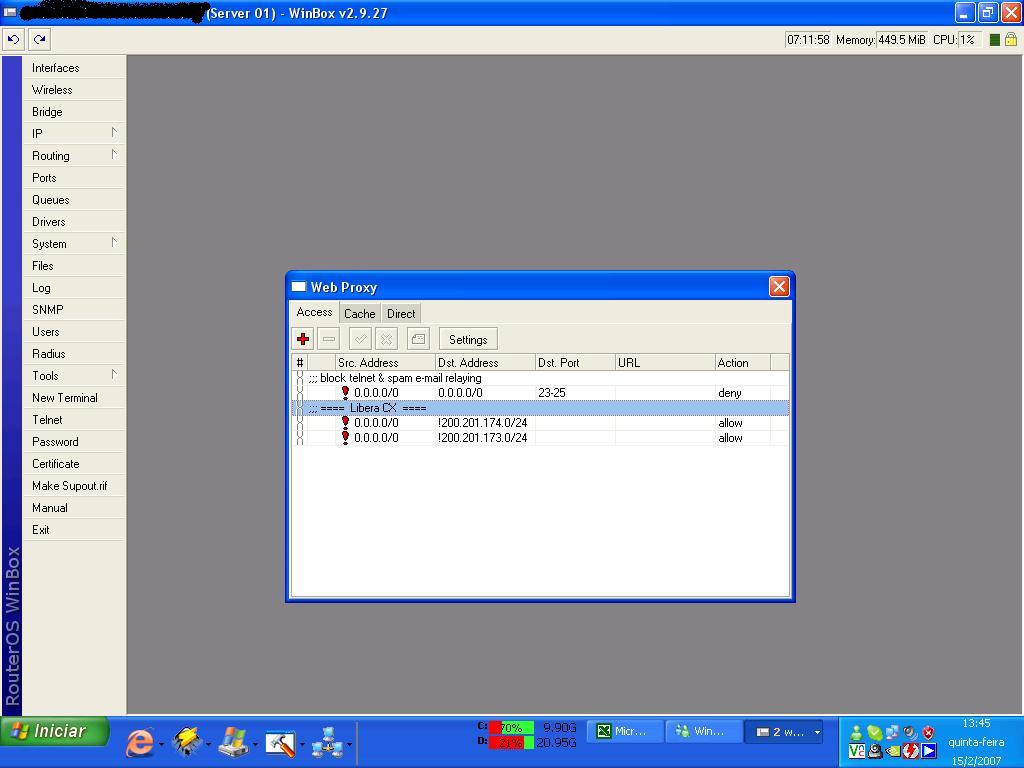Open the Interfaces menu item
1024x768 pixels.
[x=74, y=68]
